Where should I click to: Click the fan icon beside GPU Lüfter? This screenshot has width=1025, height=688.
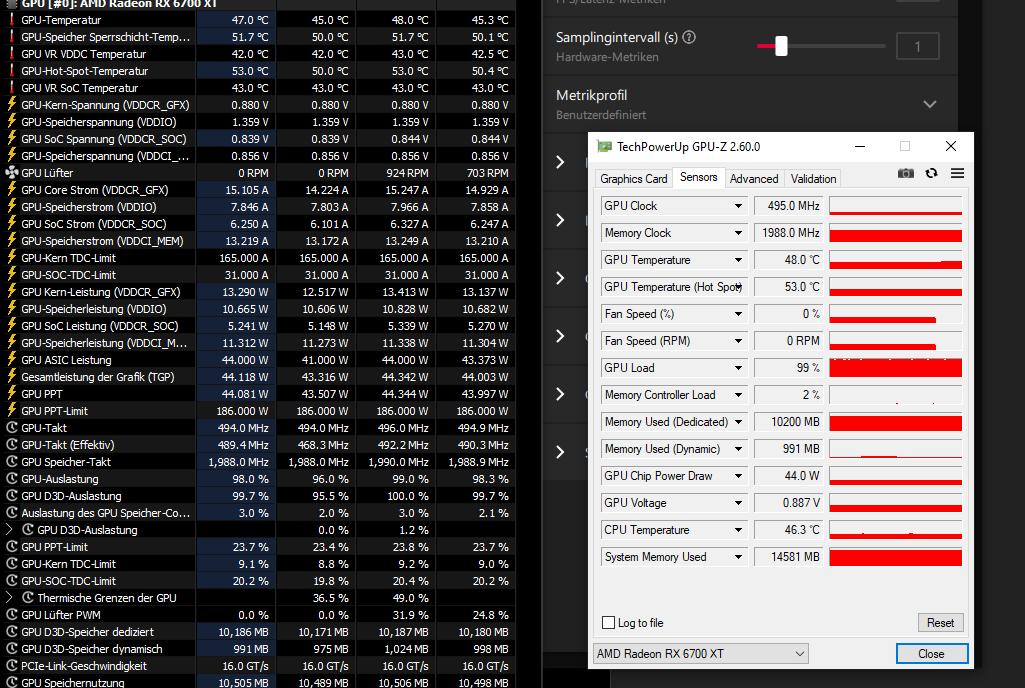12,173
